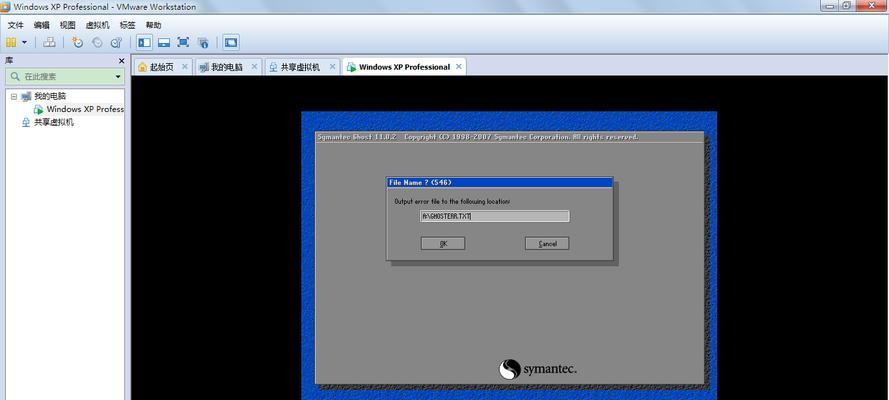The image size is (889, 400).
Task: Open the 视图 menu
Action: click(67, 25)
